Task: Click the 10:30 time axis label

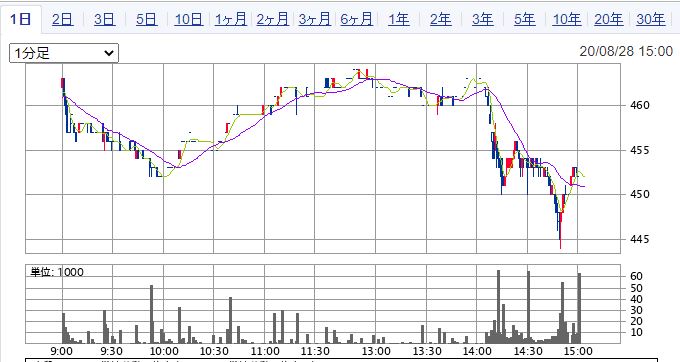Action: (x=214, y=351)
